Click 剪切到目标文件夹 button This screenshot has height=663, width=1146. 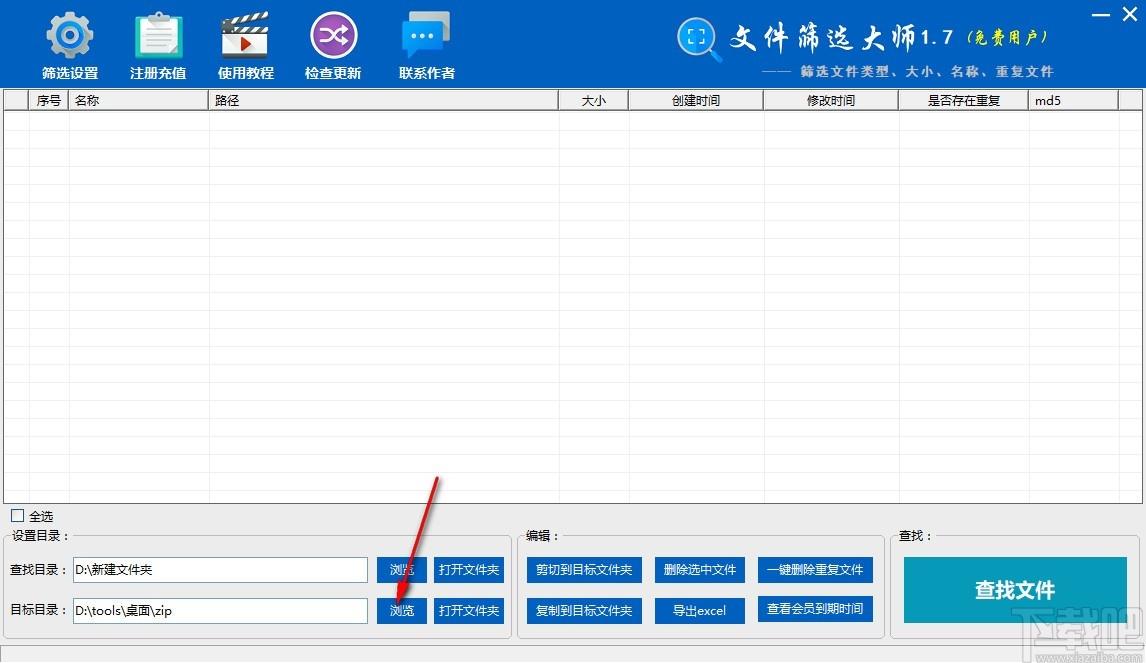tap(584, 569)
